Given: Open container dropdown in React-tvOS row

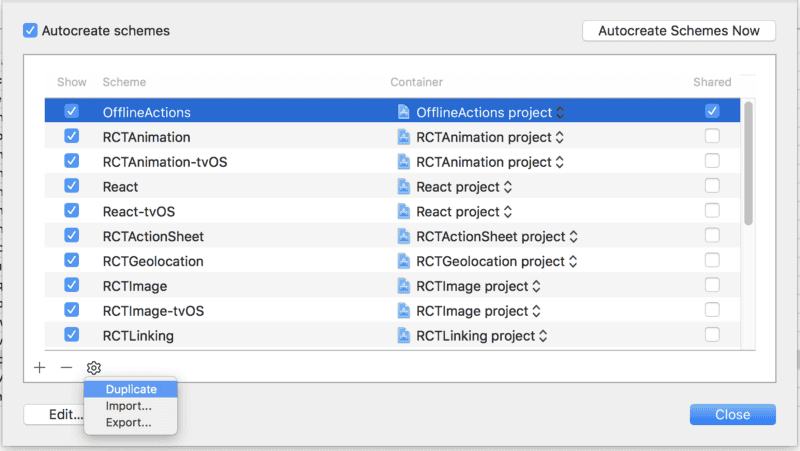Looking at the screenshot, I should click(508, 212).
